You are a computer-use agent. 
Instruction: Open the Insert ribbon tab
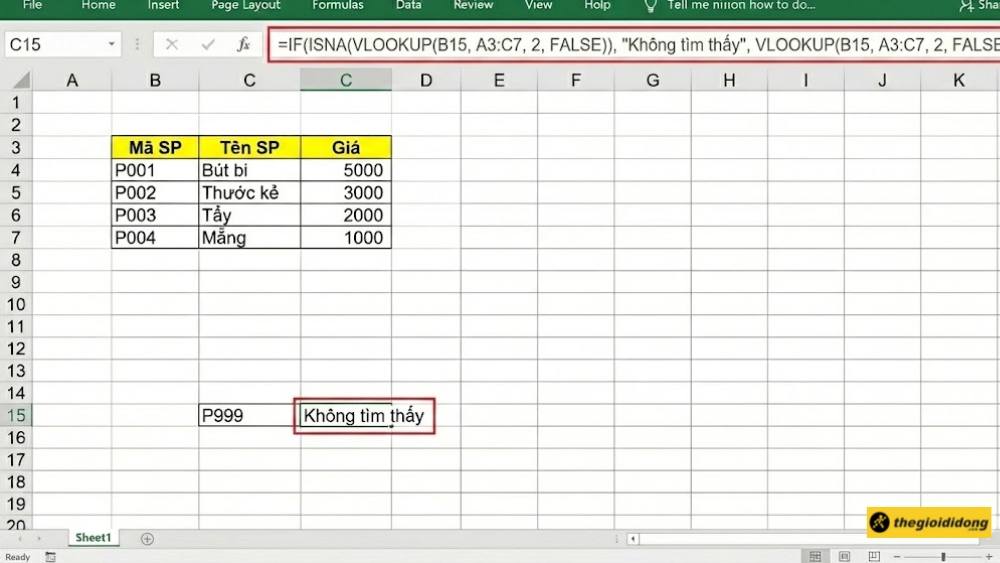click(x=163, y=5)
